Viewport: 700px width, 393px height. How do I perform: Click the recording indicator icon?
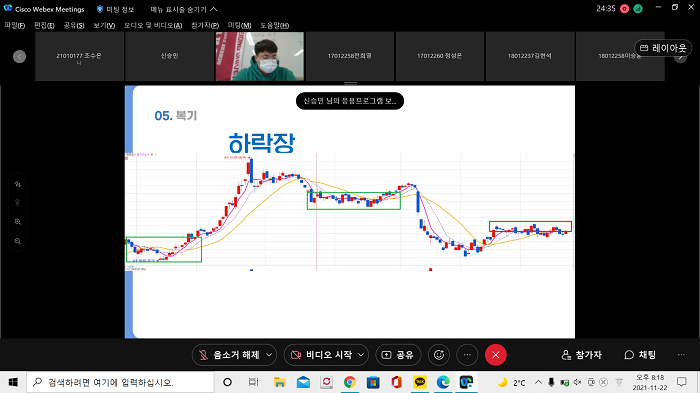coord(625,9)
